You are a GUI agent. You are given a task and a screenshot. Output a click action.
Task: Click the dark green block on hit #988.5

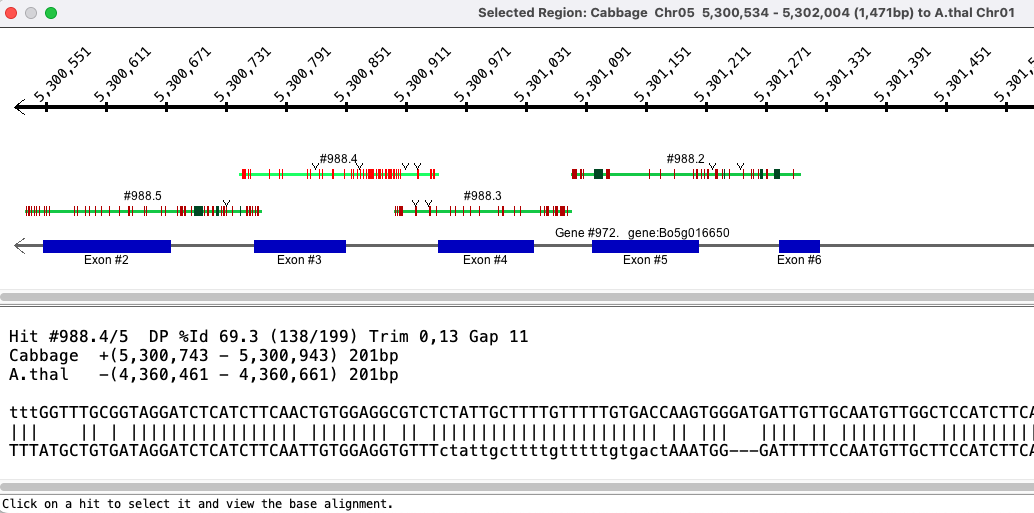pyautogui.click(x=198, y=211)
